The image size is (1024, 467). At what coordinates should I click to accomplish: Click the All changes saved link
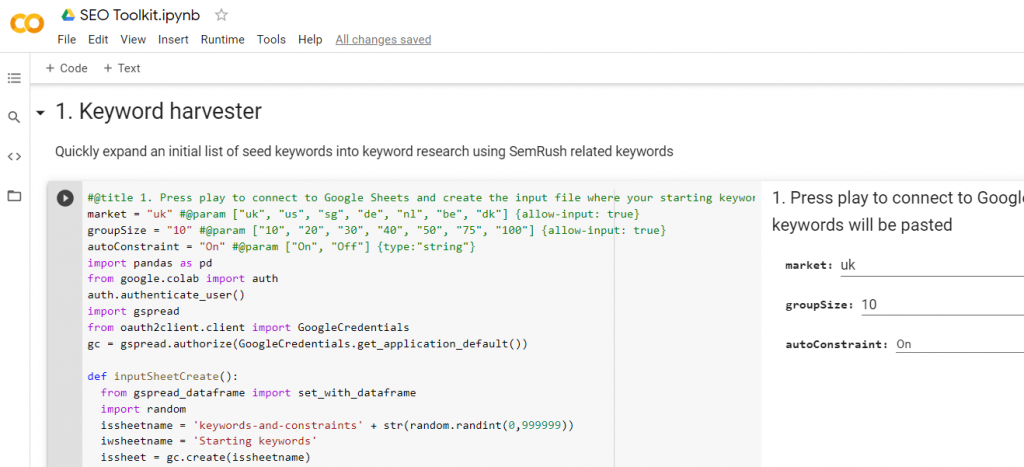(x=383, y=40)
